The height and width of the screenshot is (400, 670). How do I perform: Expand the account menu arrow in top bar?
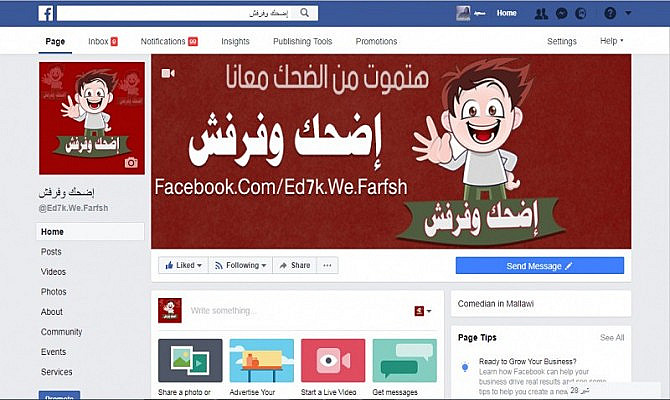628,13
